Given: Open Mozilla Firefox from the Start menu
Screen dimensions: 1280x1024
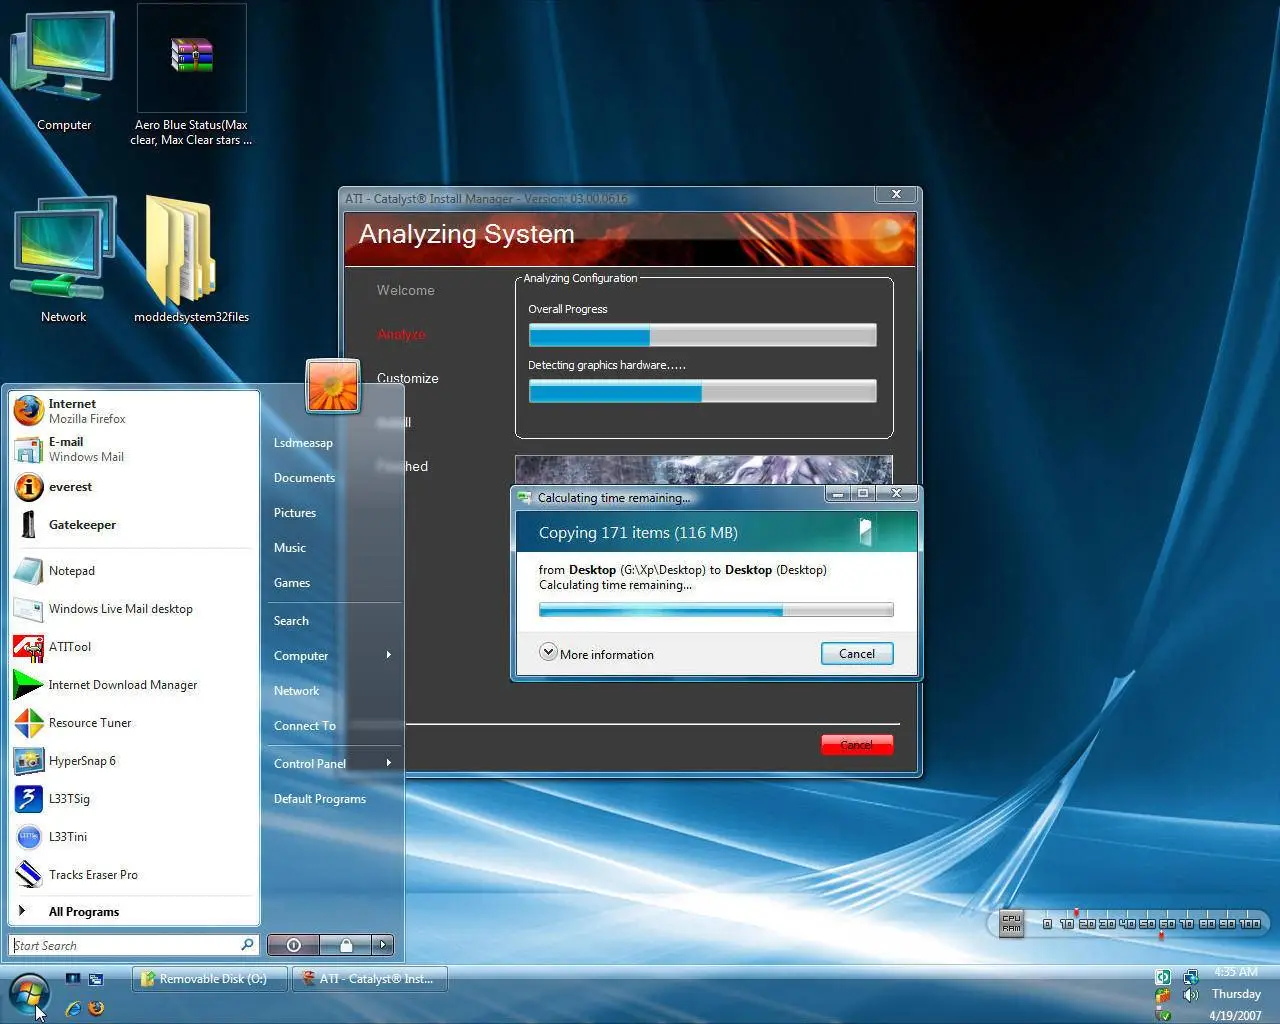Looking at the screenshot, I should pyautogui.click(x=134, y=411).
